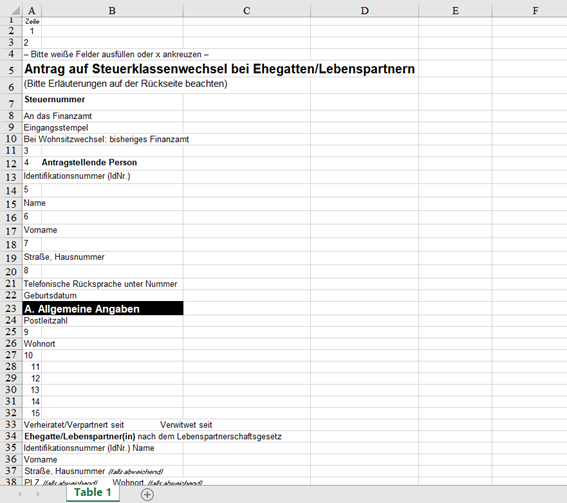Go to previous sheet using left arrow
This screenshot has height=503, width=567.
click(x=20, y=494)
